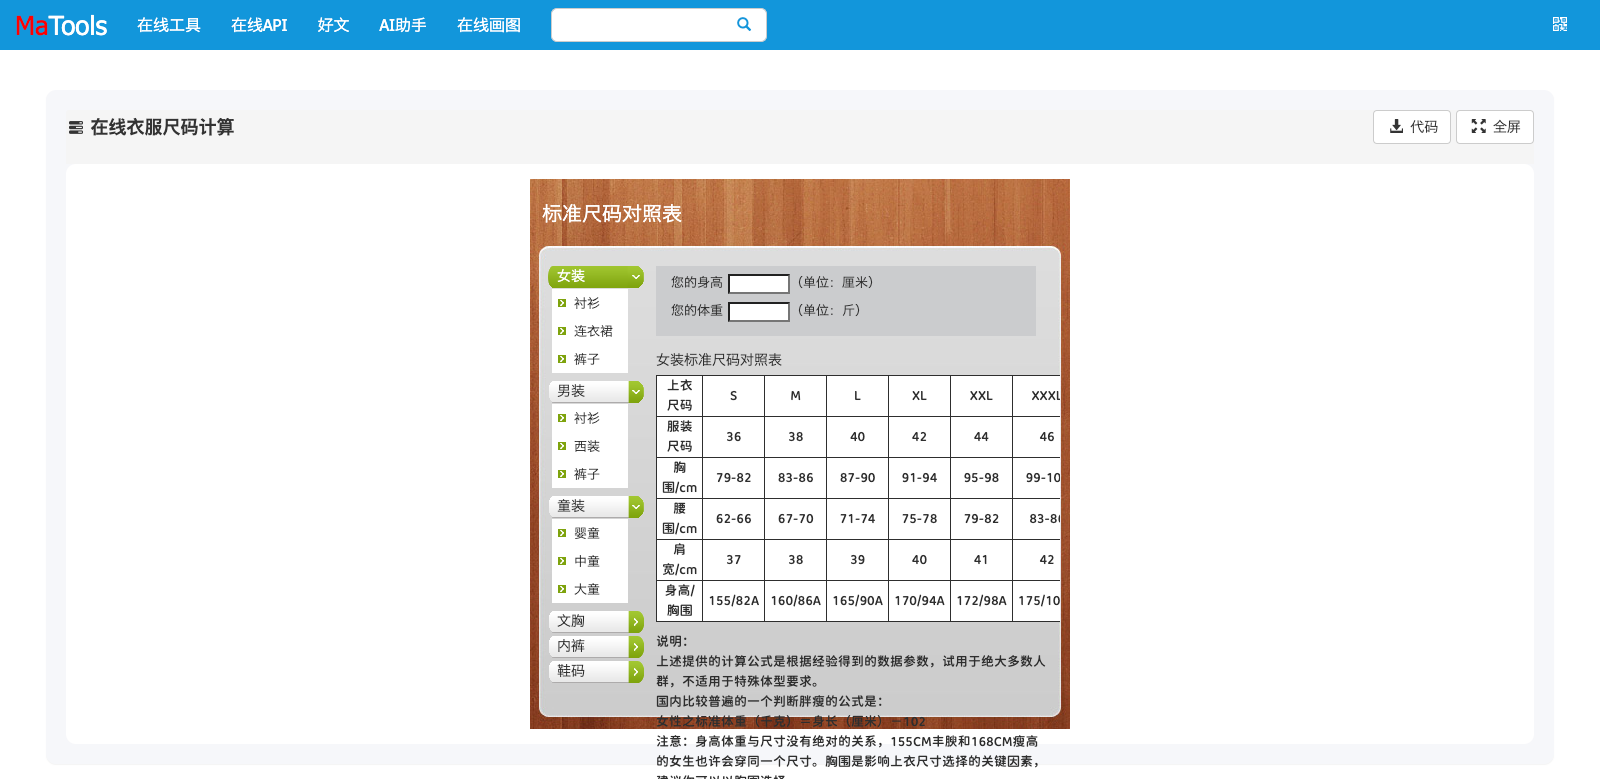Click the list icon beside 在线衣服尺码计算

point(76,128)
